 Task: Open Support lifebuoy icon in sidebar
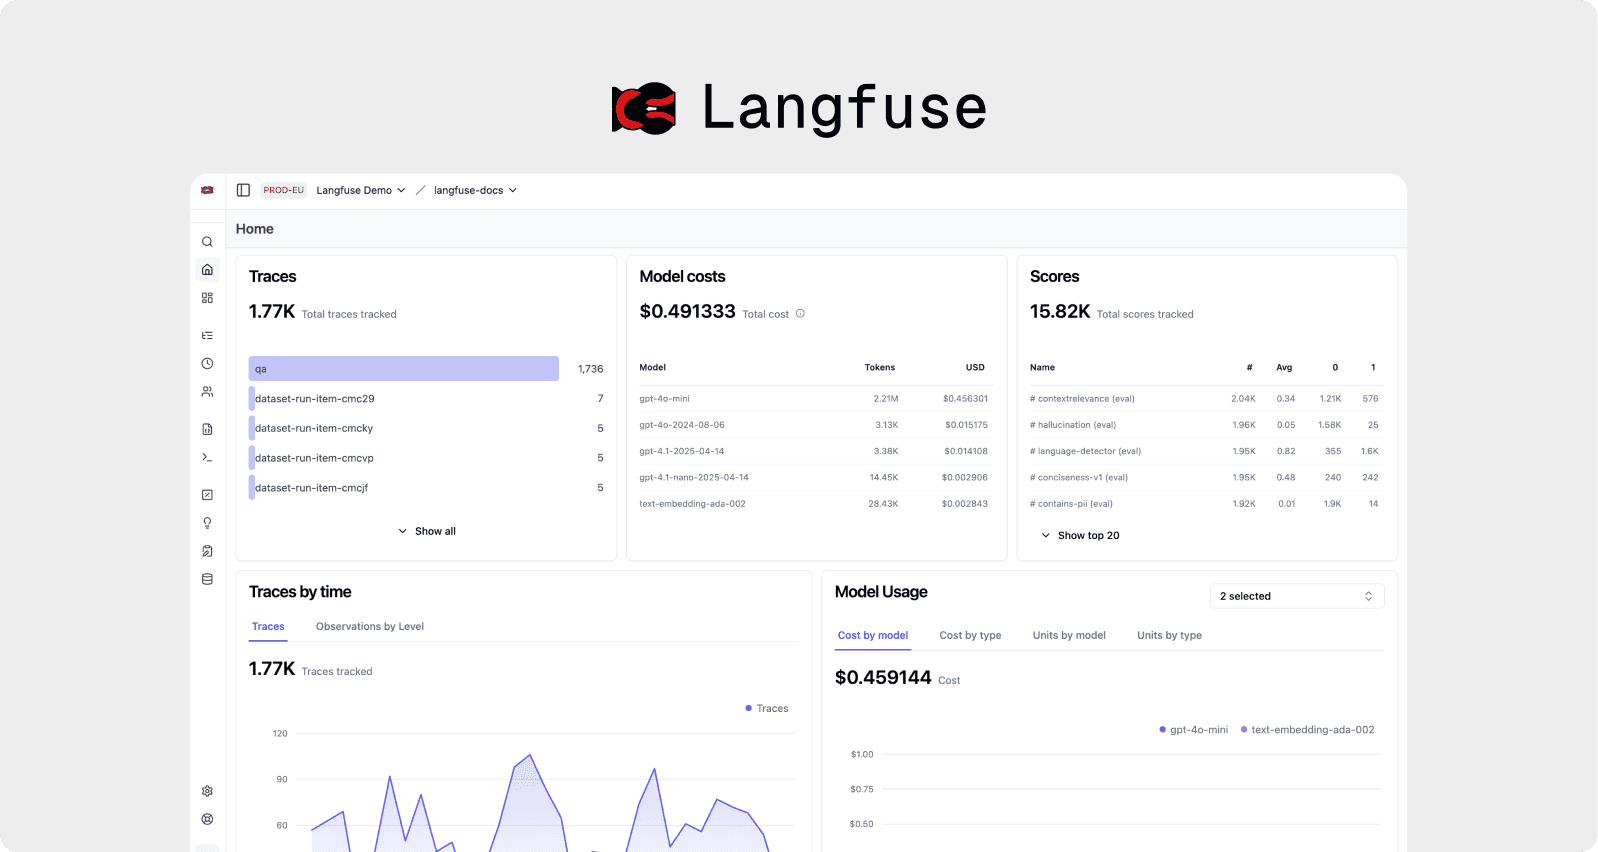click(x=207, y=819)
